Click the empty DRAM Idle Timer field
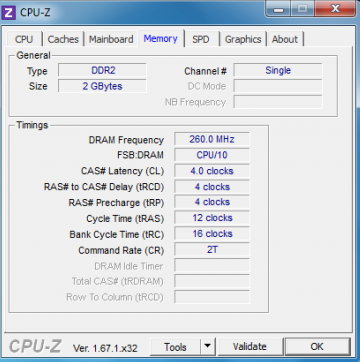 pyautogui.click(x=212, y=266)
